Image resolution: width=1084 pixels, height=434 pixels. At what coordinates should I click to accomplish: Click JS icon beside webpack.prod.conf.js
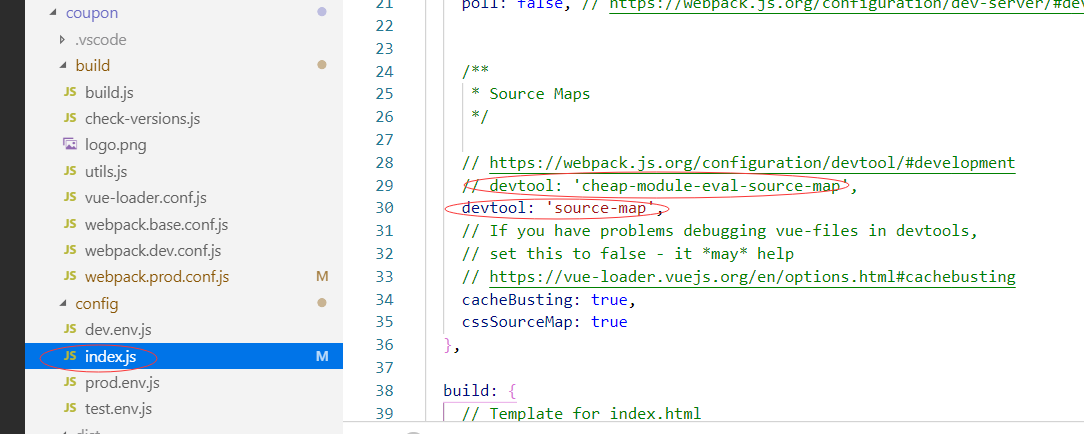pyautogui.click(x=70, y=277)
